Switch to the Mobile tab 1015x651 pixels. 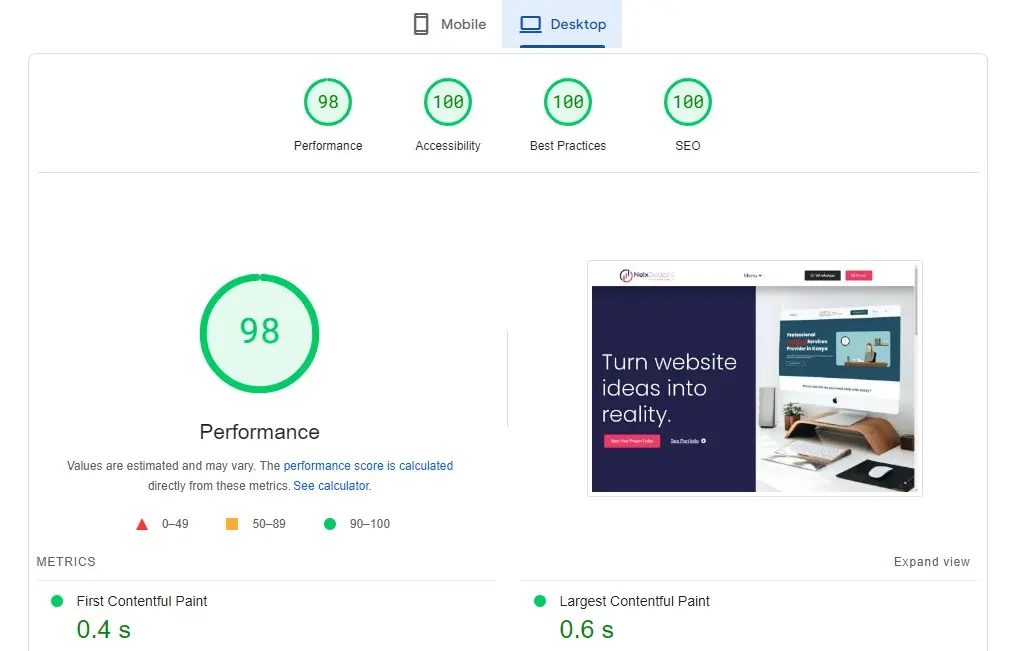coord(448,24)
